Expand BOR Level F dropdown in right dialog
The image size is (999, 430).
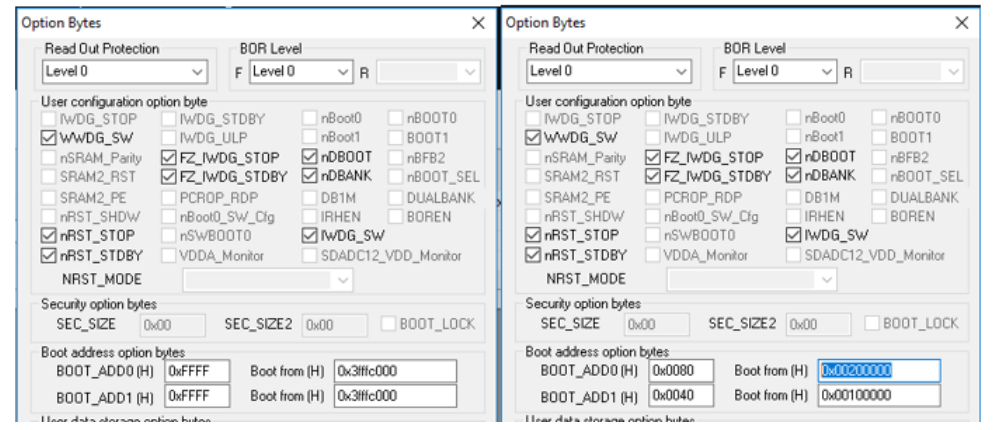pos(785,71)
